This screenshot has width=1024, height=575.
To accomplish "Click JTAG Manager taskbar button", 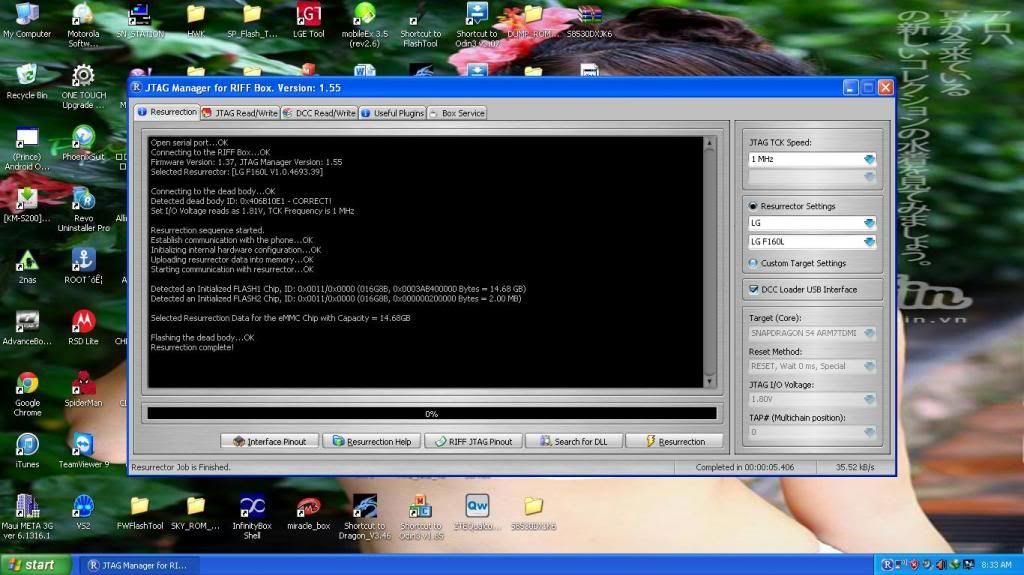I will [138, 565].
